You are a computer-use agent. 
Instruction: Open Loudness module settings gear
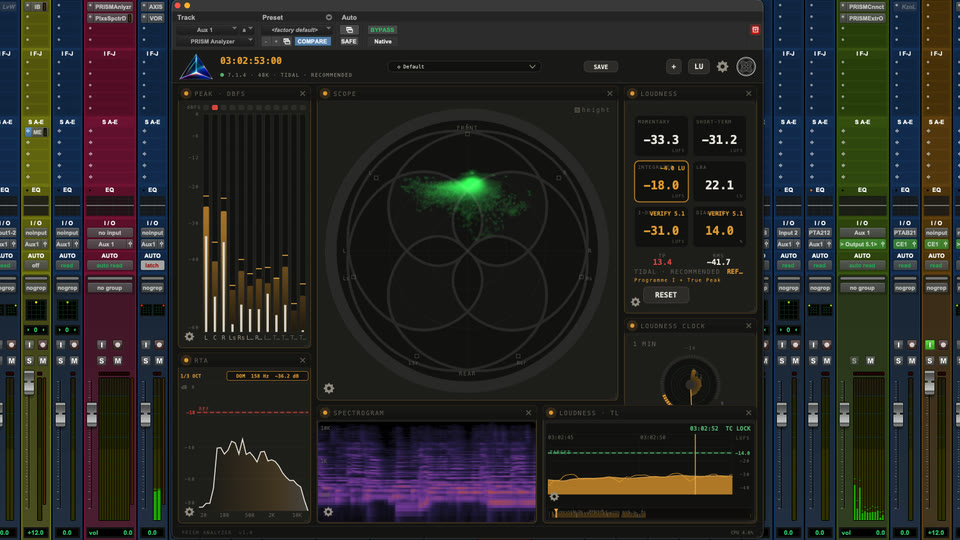point(636,302)
